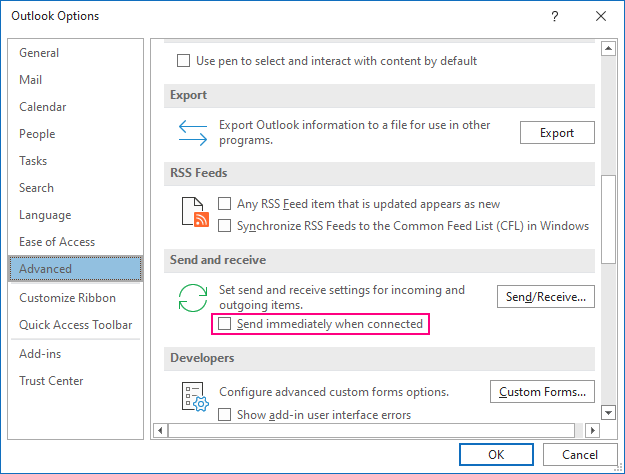625x474 pixels.
Task: Close the Outlook Options dialog
Action: 601,16
